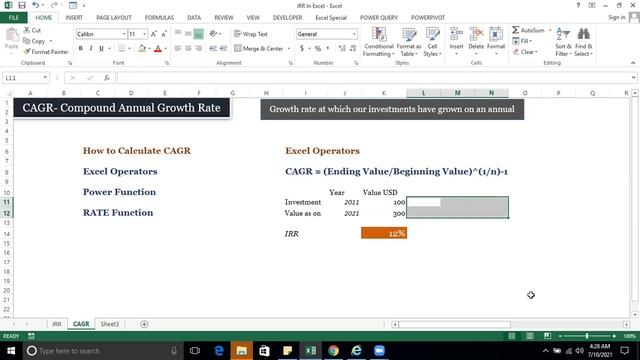The image size is (640, 360).
Task: Open the Sheet3 worksheet tab
Action: point(109,324)
